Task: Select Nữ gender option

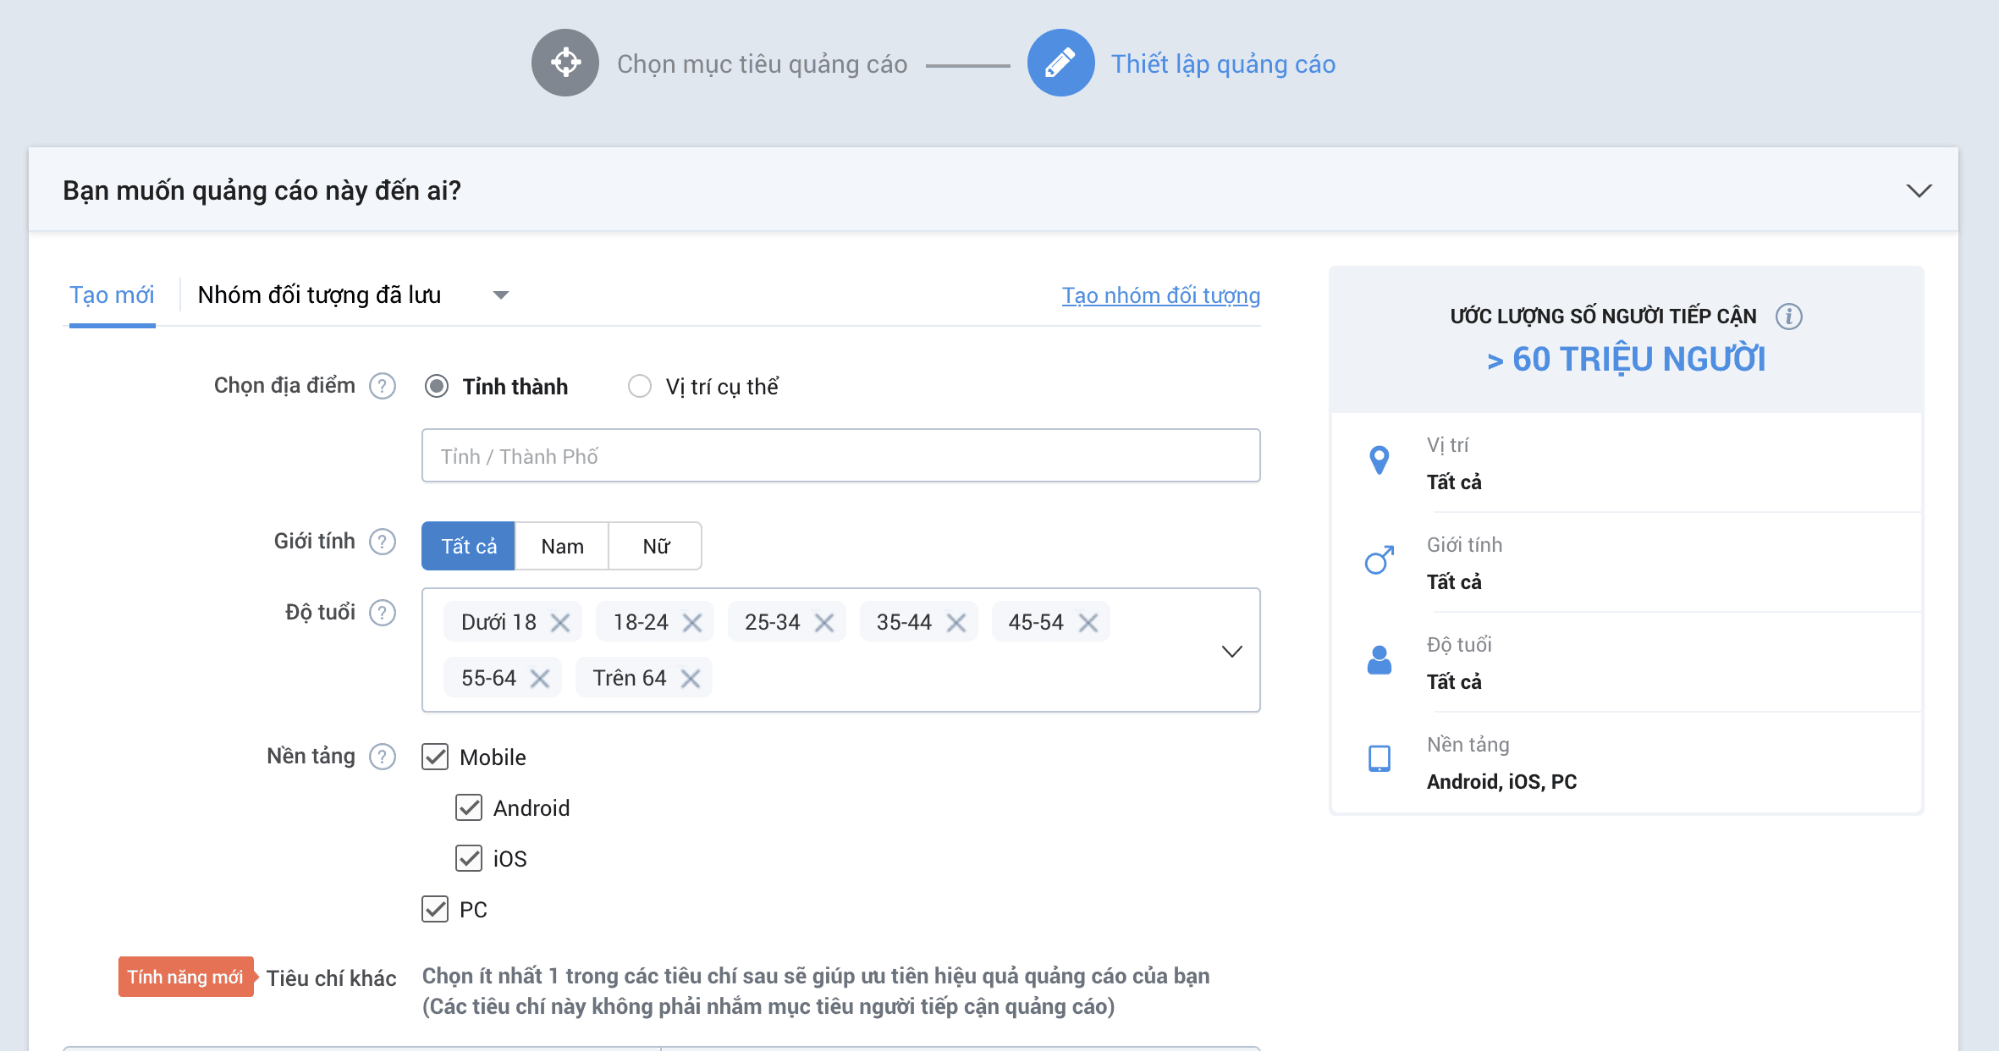Action: click(x=656, y=547)
